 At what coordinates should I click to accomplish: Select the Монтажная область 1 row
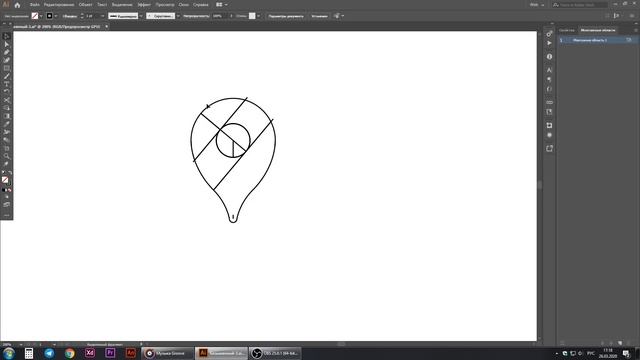point(597,40)
